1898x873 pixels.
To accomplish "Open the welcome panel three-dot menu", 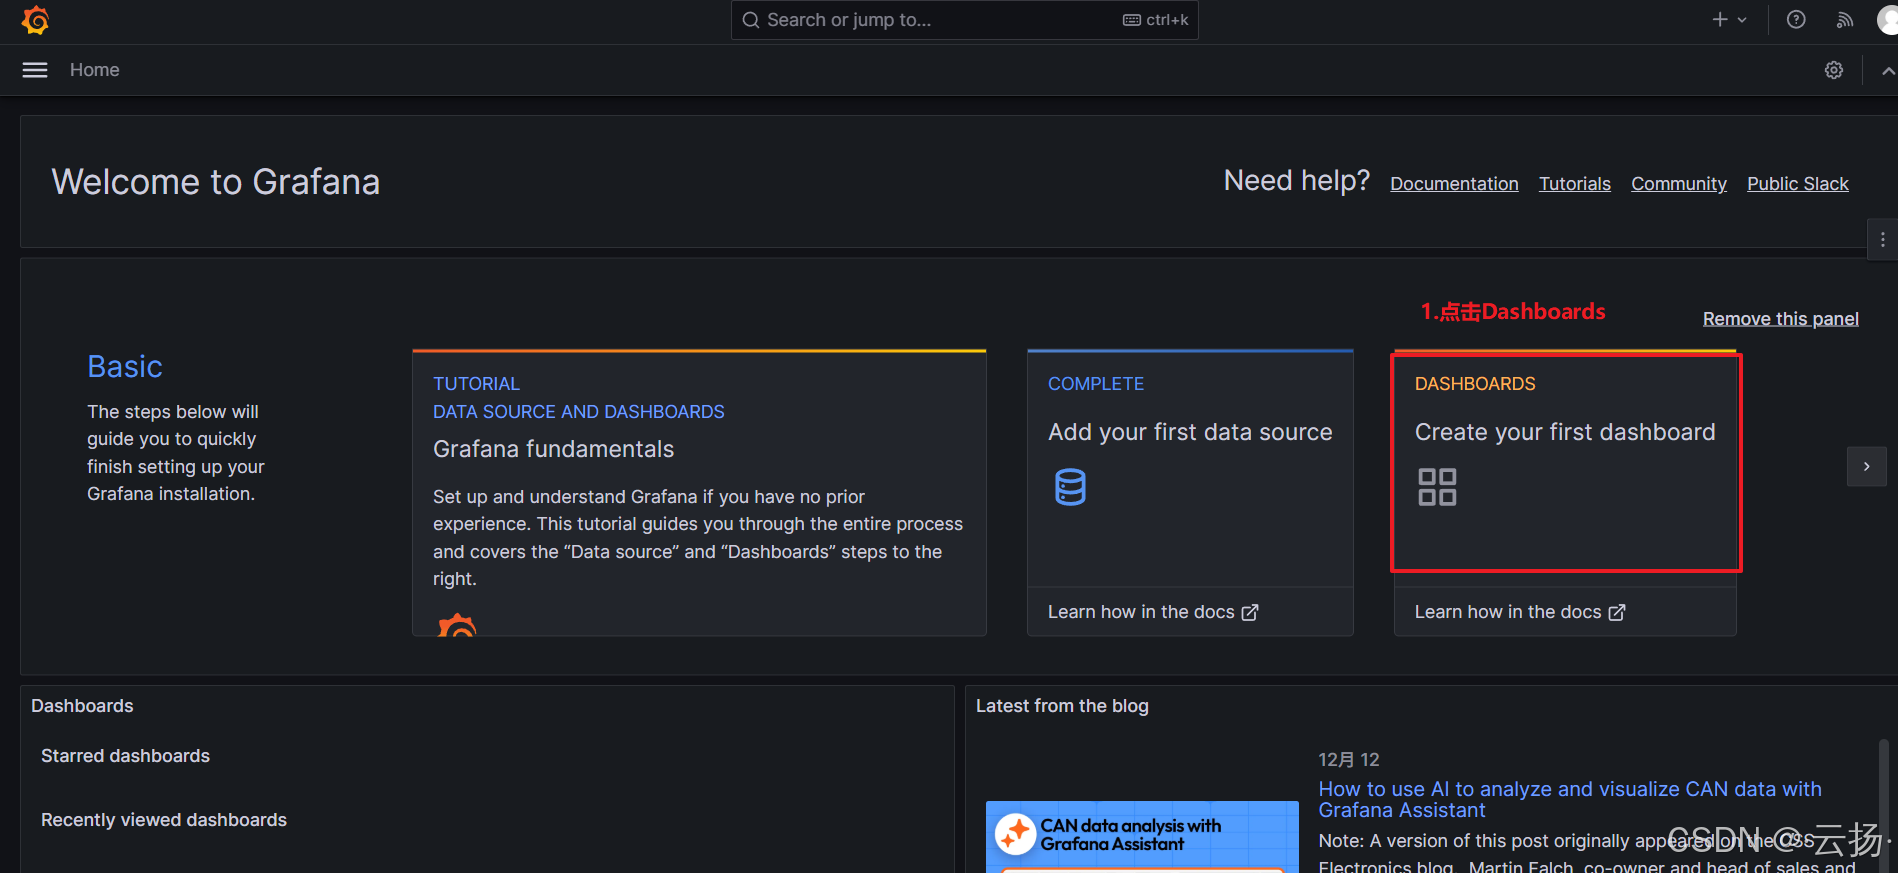I will pyautogui.click(x=1882, y=240).
